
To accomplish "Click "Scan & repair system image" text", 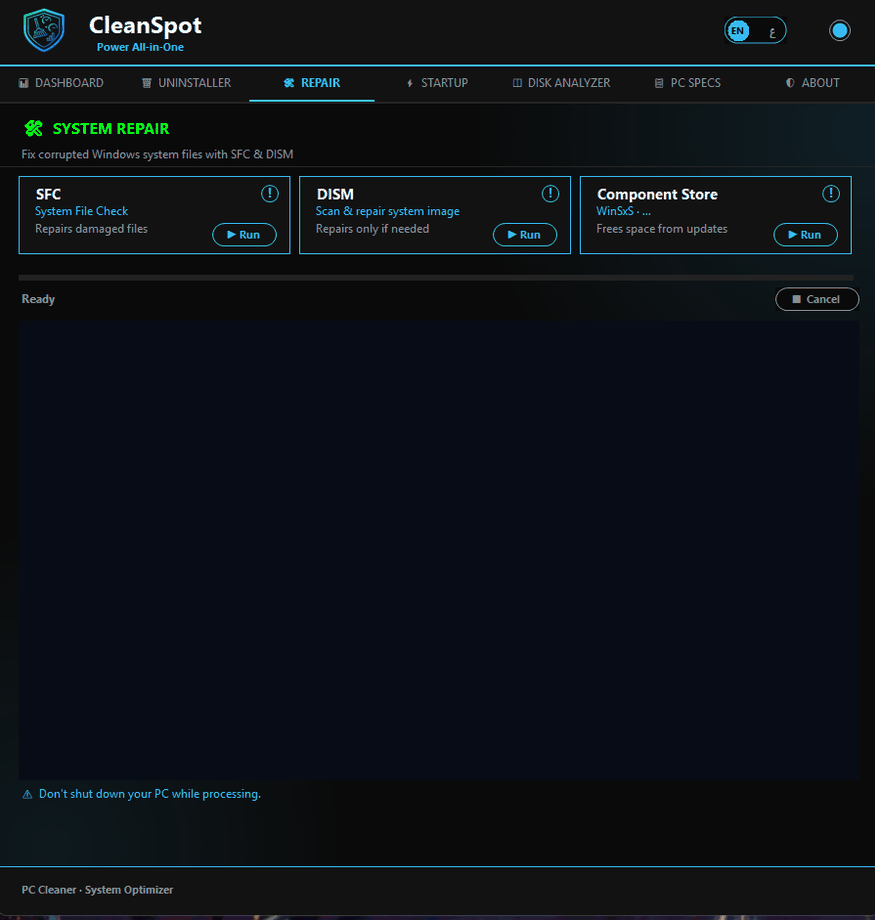I will click(x=387, y=211).
